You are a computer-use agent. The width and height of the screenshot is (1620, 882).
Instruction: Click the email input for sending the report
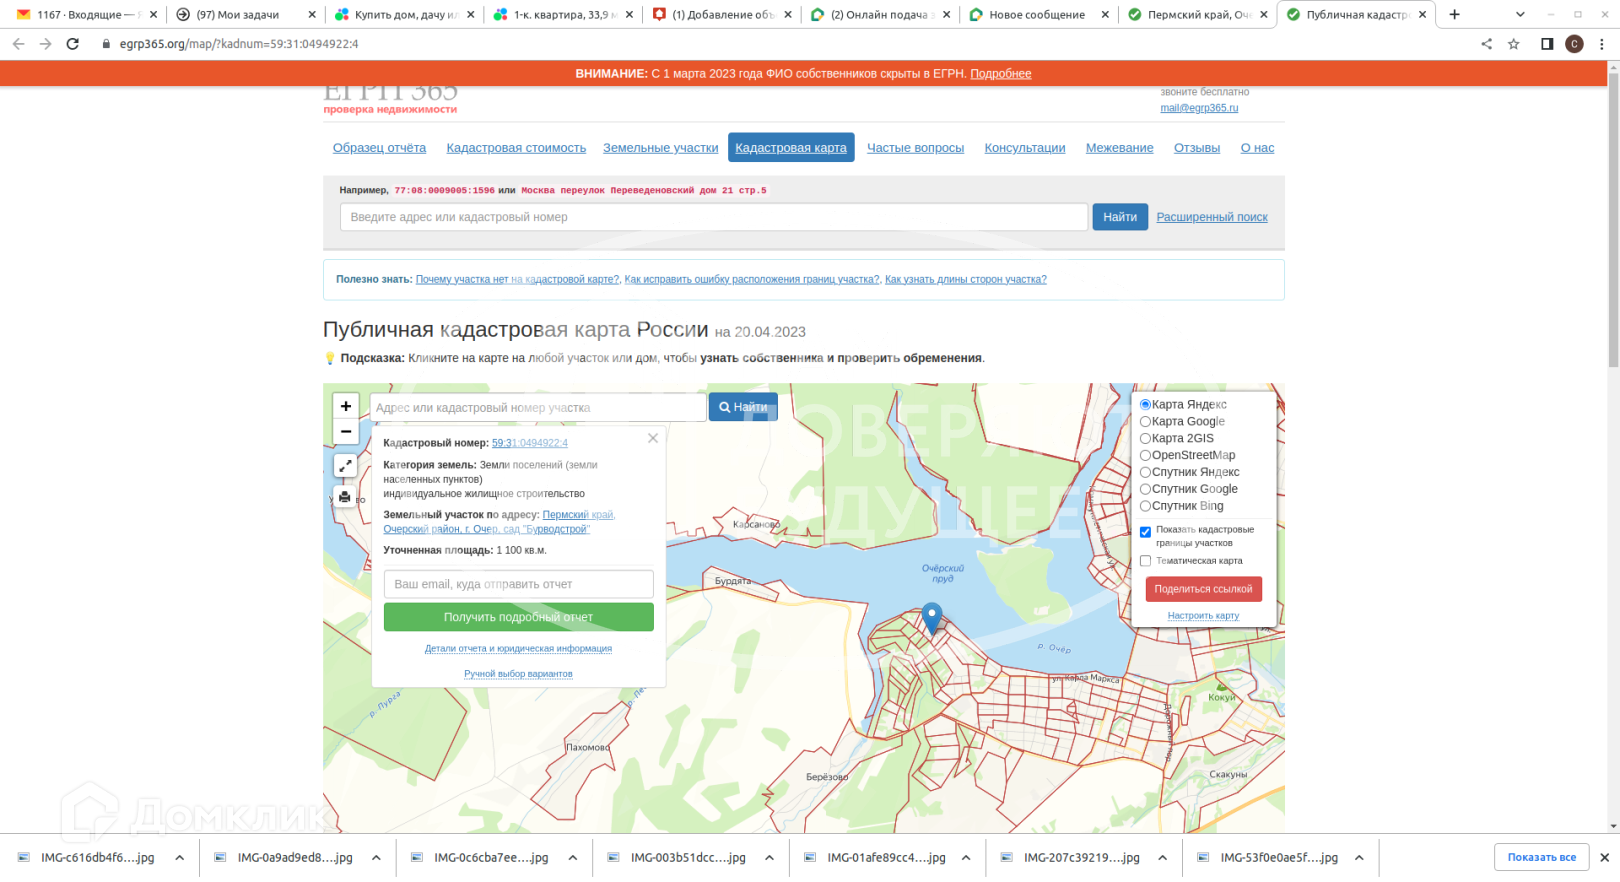519,584
